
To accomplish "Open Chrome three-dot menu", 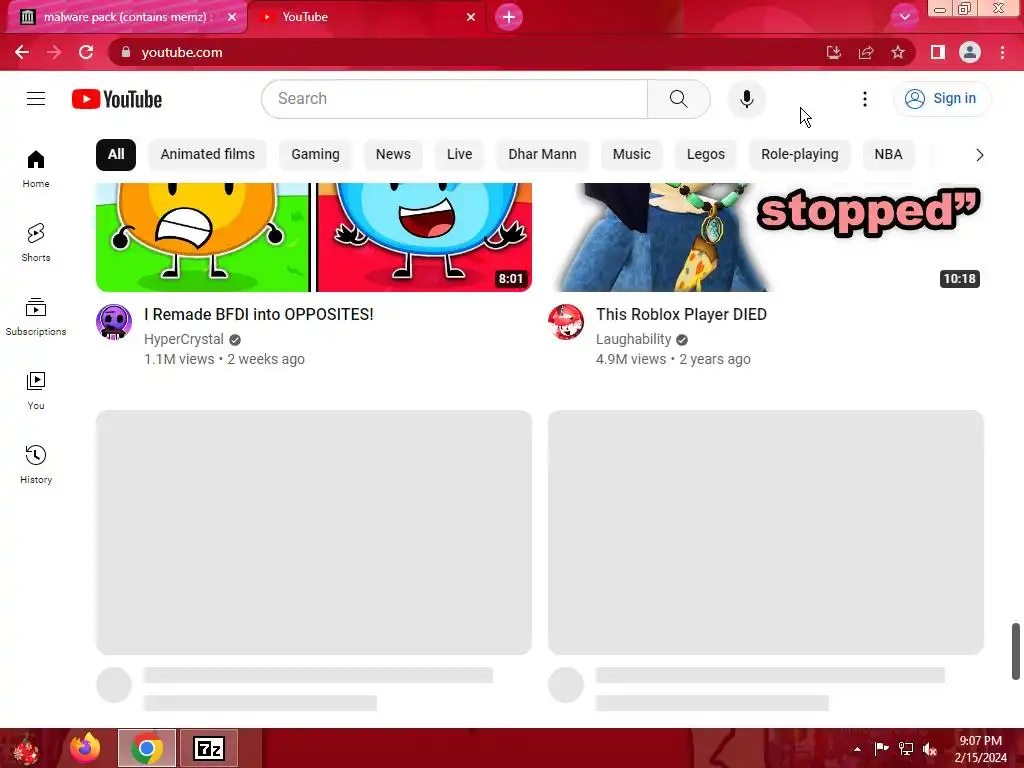I will (x=1002, y=52).
